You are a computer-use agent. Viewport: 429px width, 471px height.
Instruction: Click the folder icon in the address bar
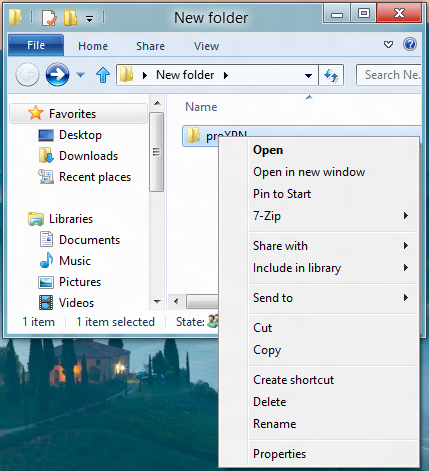click(127, 74)
